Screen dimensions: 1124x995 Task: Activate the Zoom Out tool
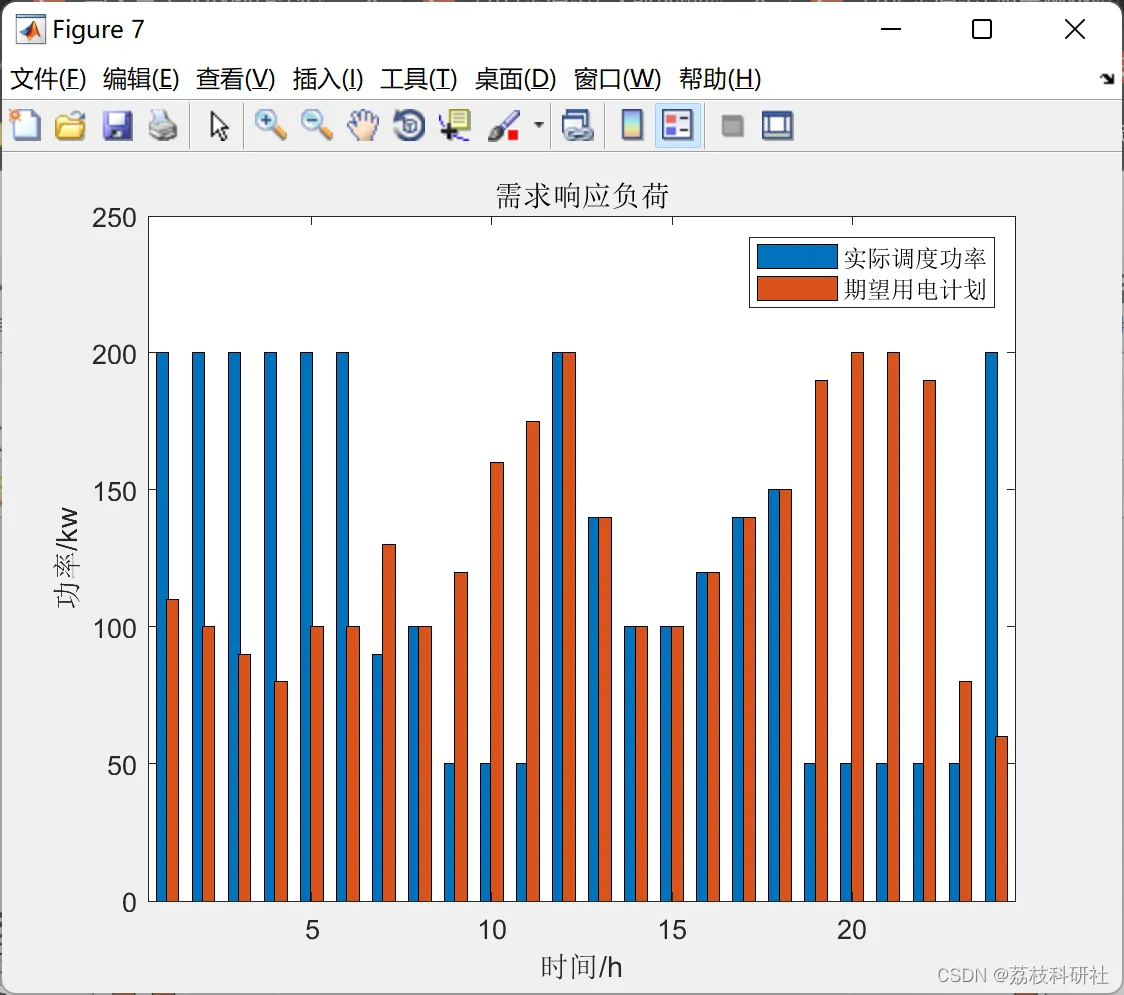pos(316,125)
